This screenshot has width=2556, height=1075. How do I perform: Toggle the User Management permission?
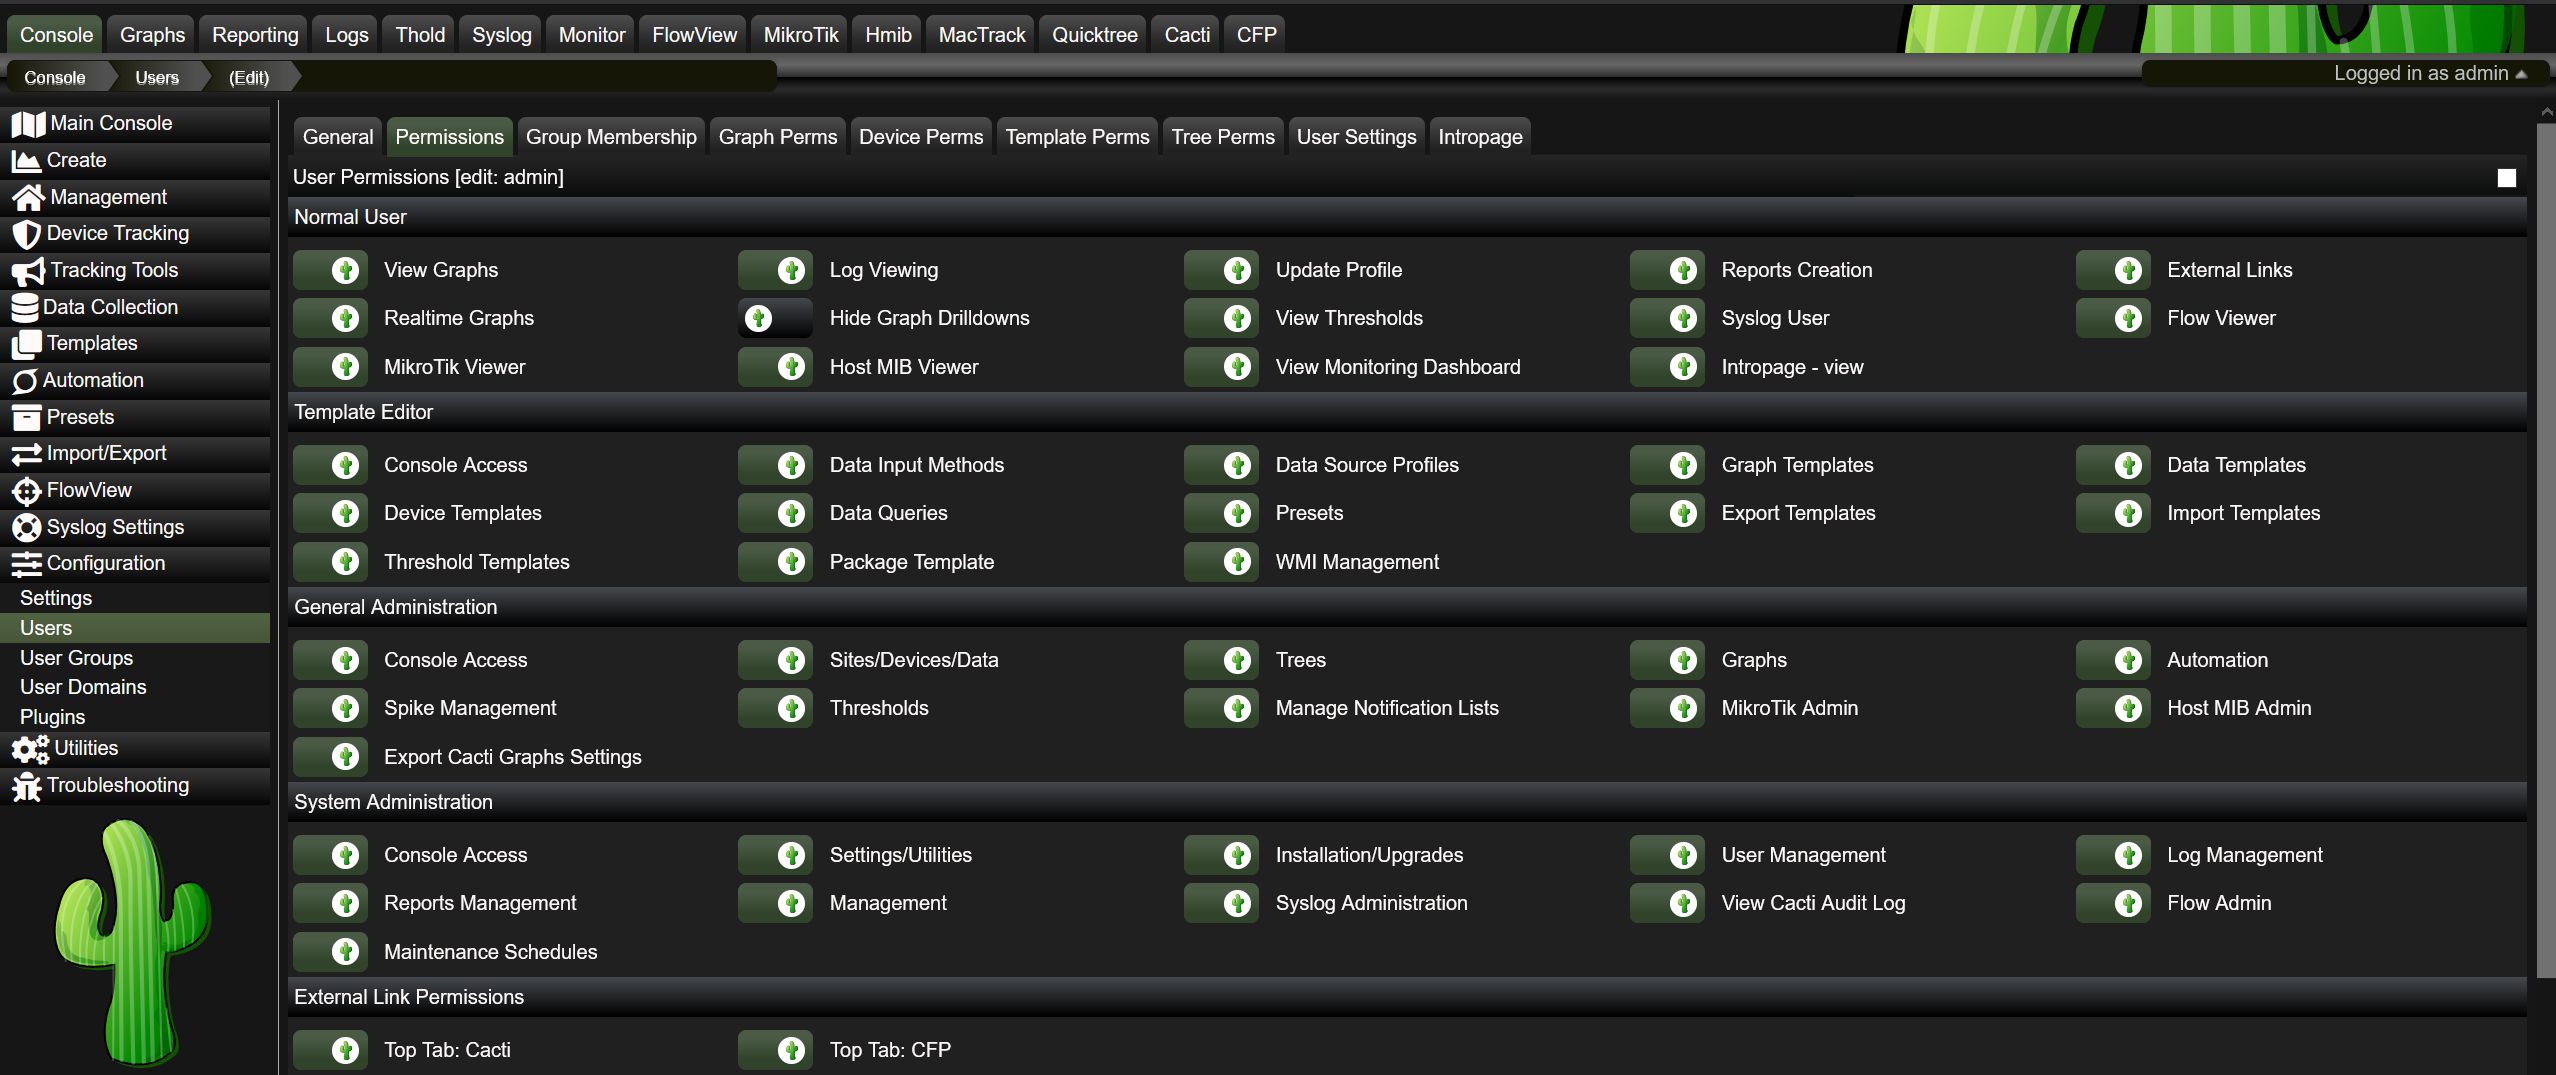click(1667, 855)
